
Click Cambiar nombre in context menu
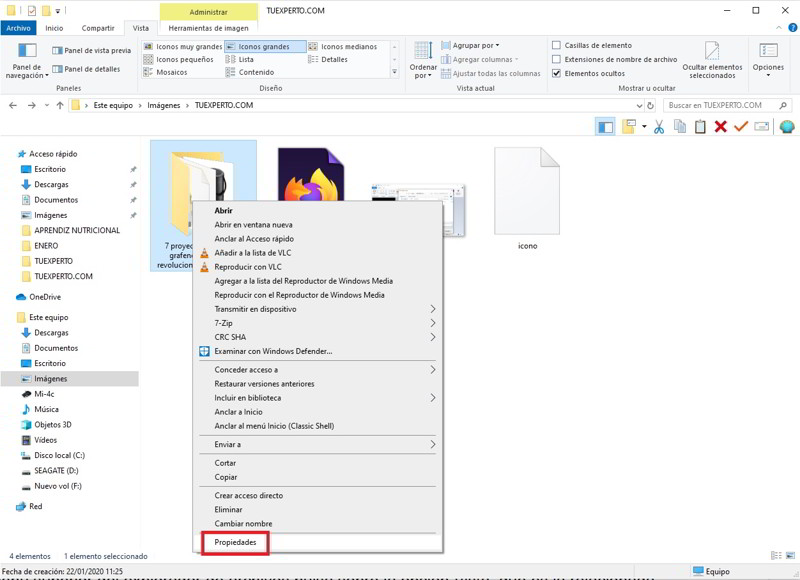pyautogui.click(x=243, y=524)
